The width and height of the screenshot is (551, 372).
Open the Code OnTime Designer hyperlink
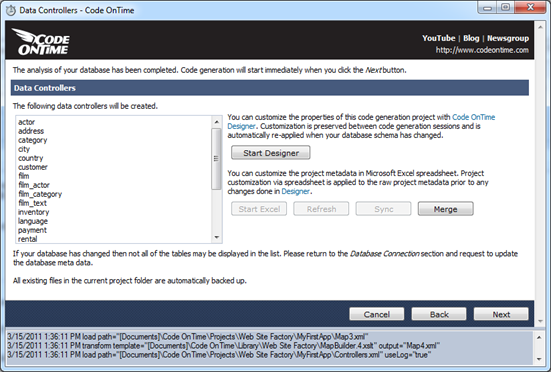pyautogui.click(x=473, y=117)
